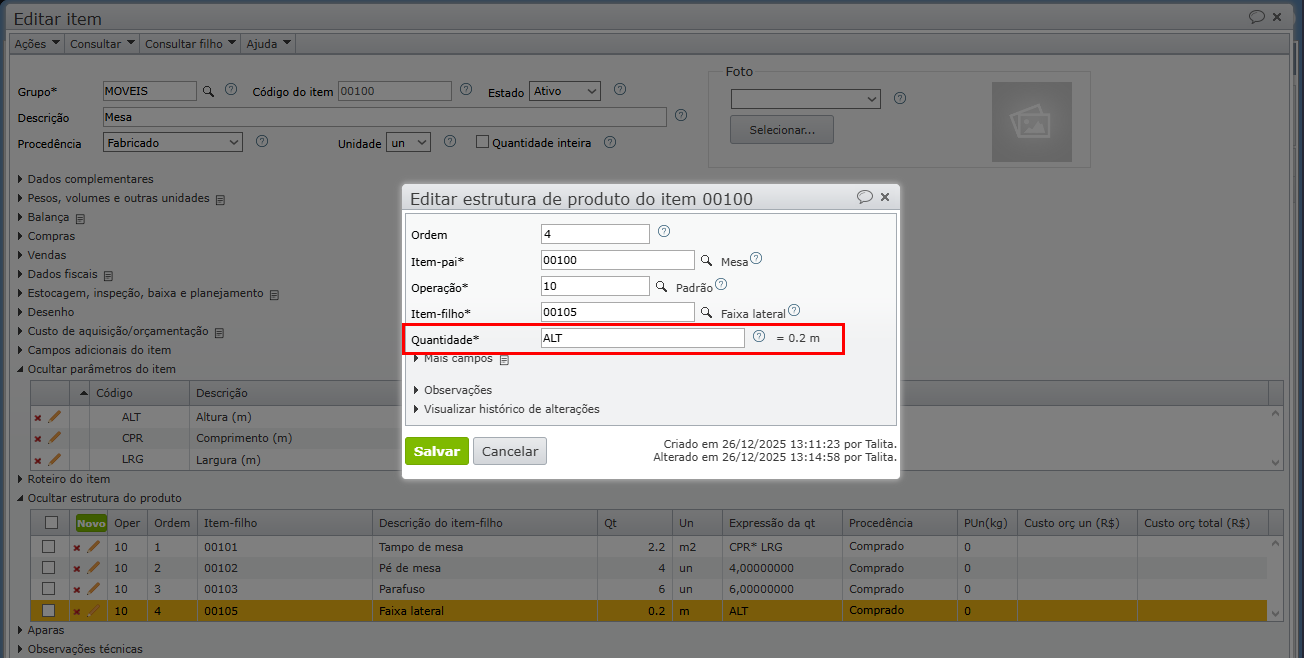Image resolution: width=1304 pixels, height=658 pixels.
Task: Open help icon beside Código do item
Action: pyautogui.click(x=465, y=89)
